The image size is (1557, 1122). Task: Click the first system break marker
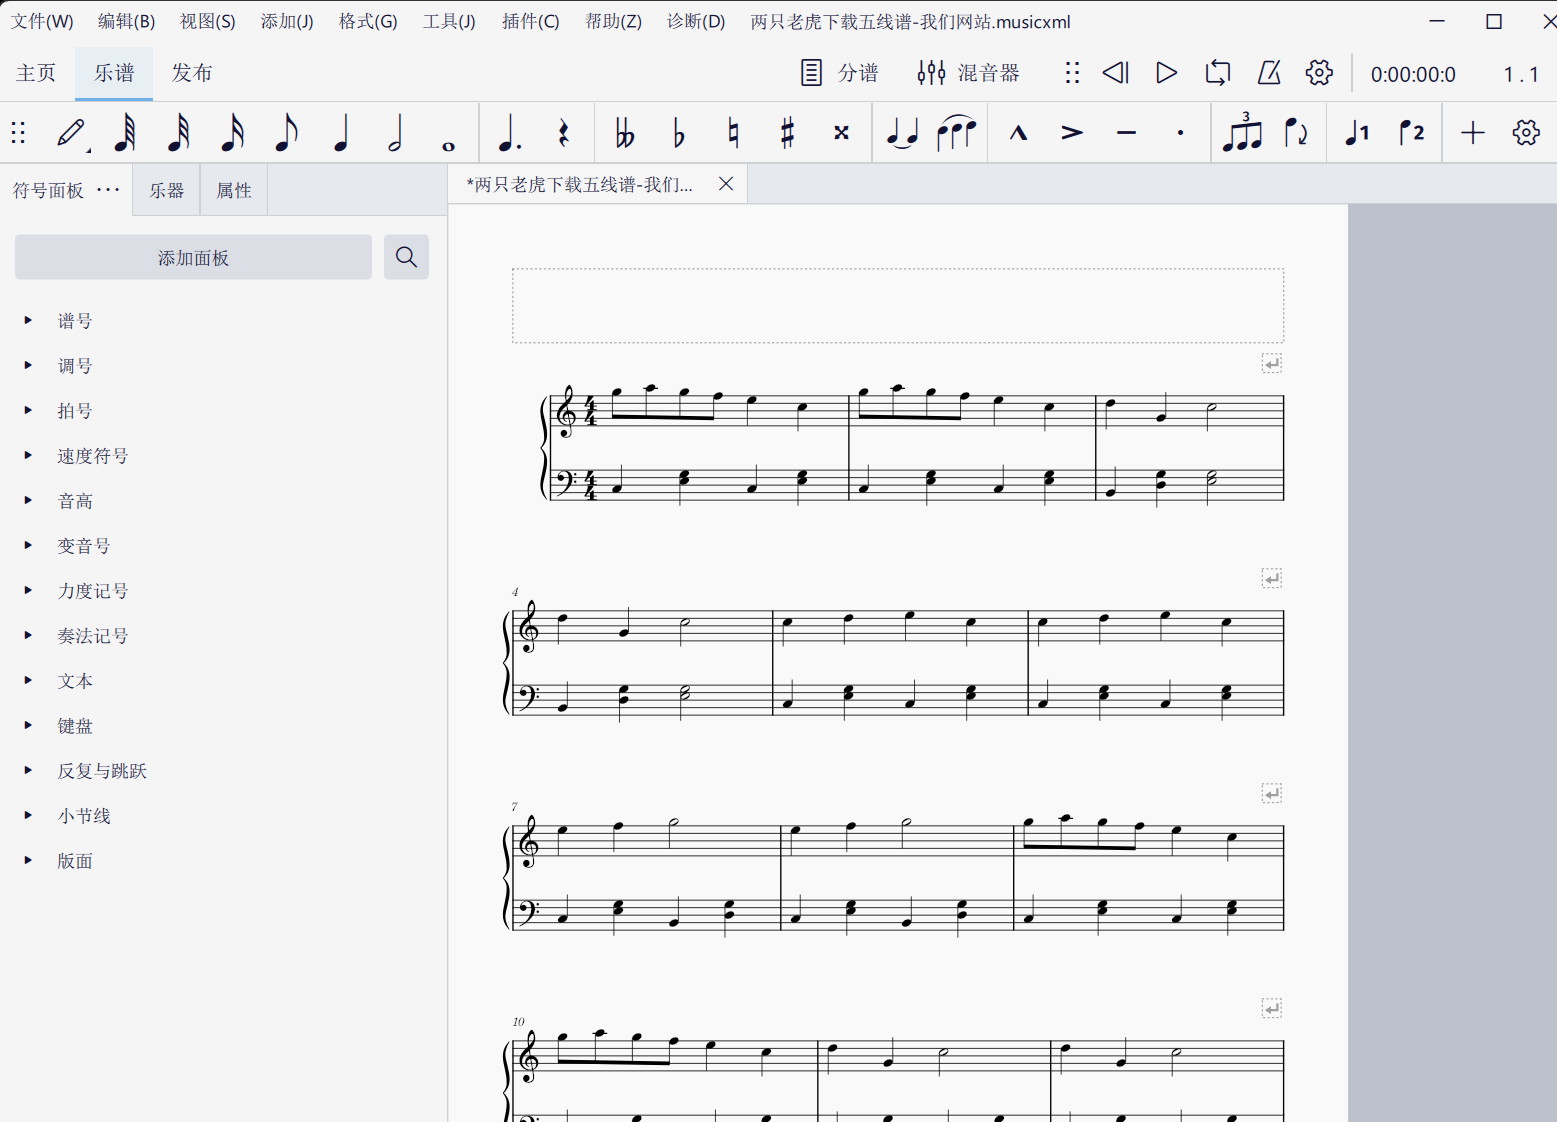point(1272,364)
